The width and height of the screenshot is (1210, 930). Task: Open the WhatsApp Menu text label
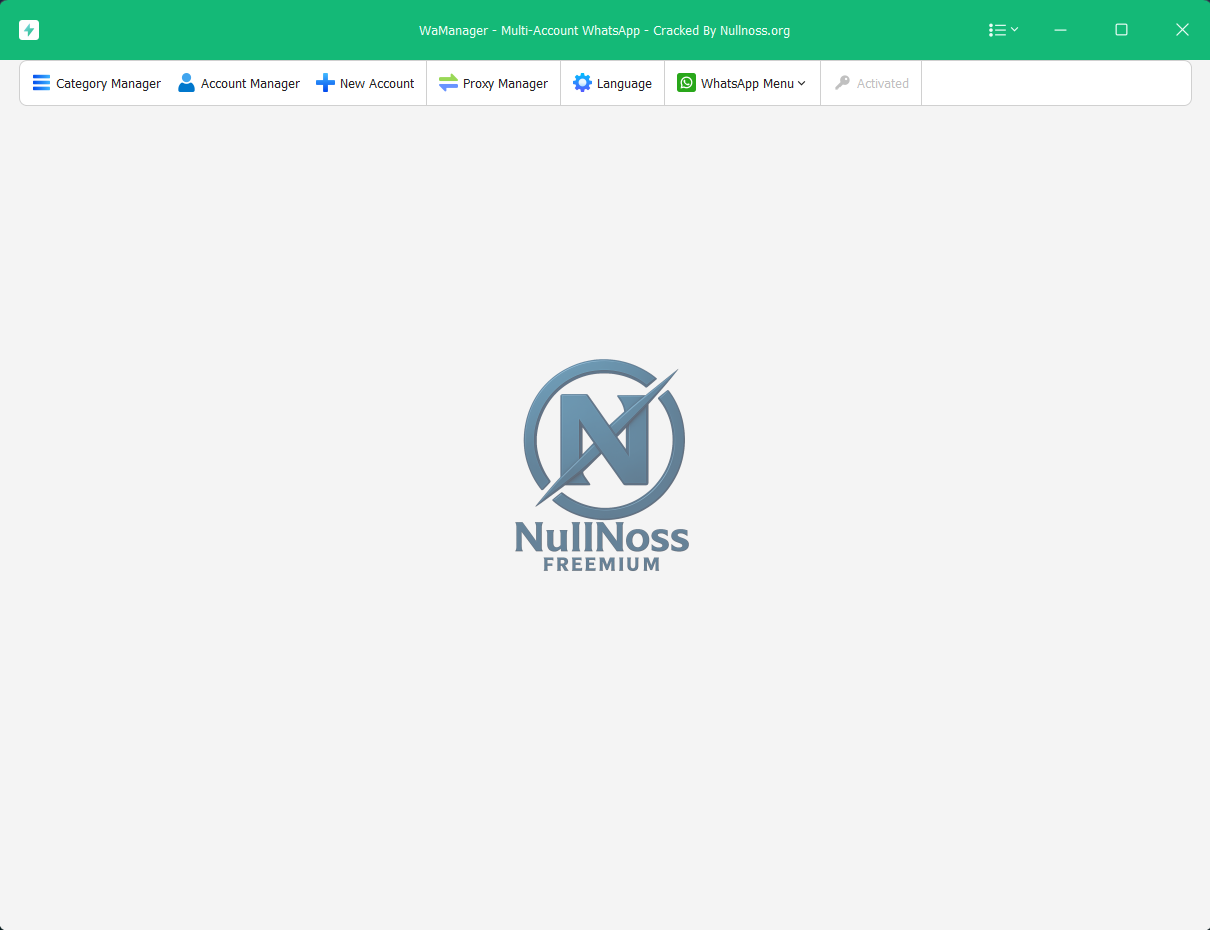pyautogui.click(x=746, y=84)
